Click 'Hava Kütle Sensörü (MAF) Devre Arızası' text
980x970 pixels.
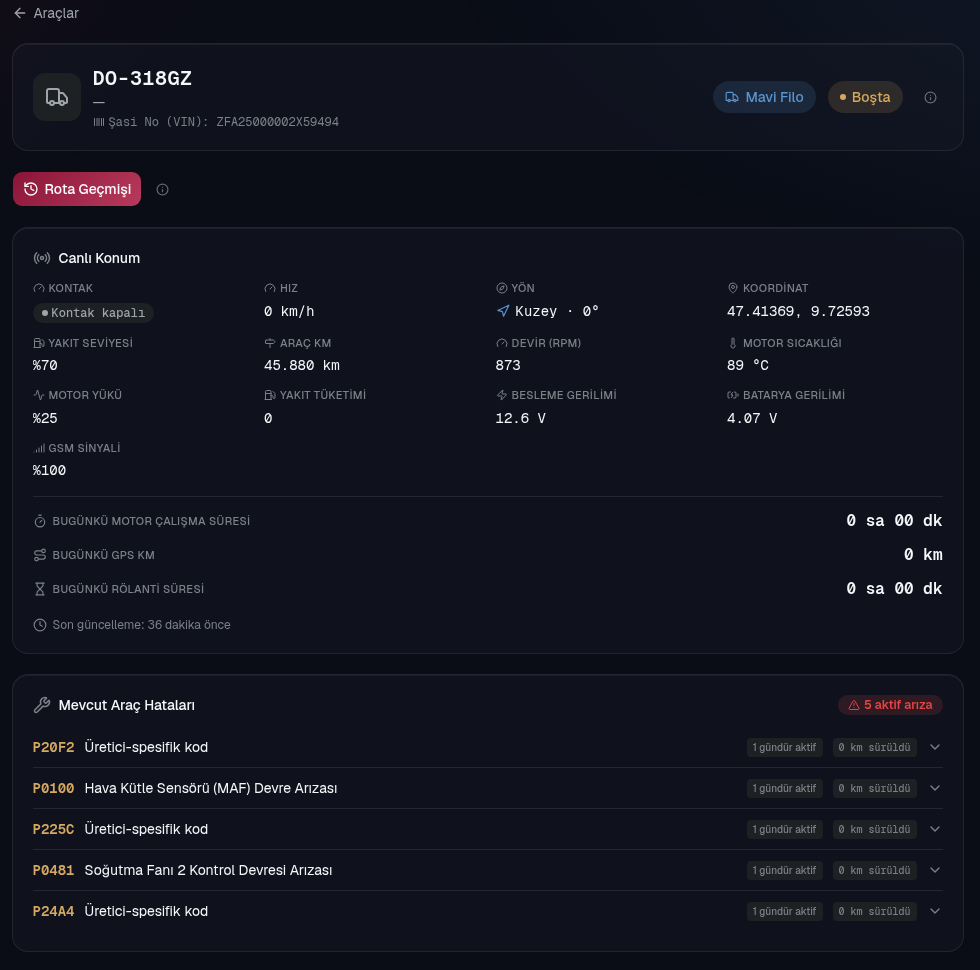pyautogui.click(x=211, y=788)
